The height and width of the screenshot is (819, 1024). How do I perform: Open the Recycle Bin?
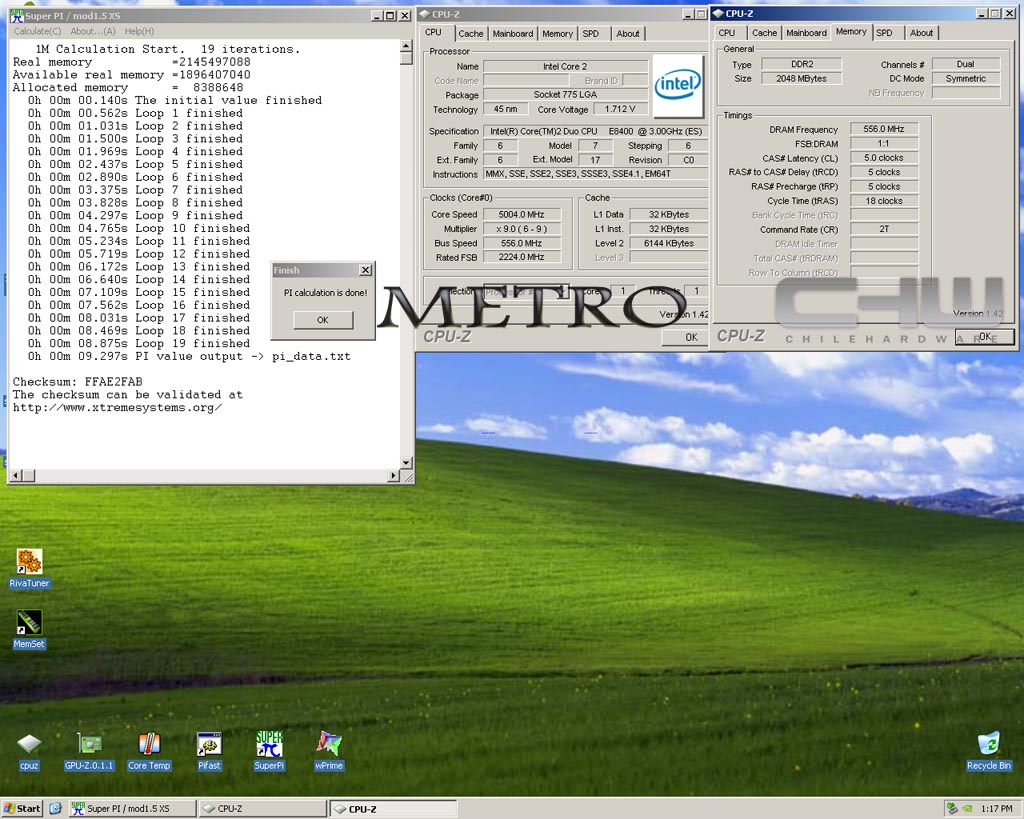pyautogui.click(x=989, y=752)
